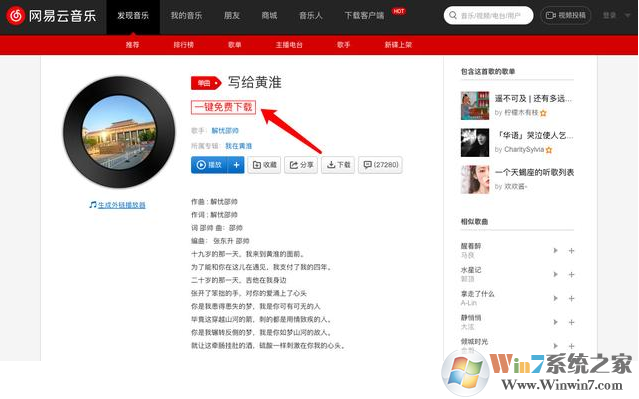This screenshot has height=399, width=639.
Task: Click the circular album cover image
Action: click(x=119, y=132)
